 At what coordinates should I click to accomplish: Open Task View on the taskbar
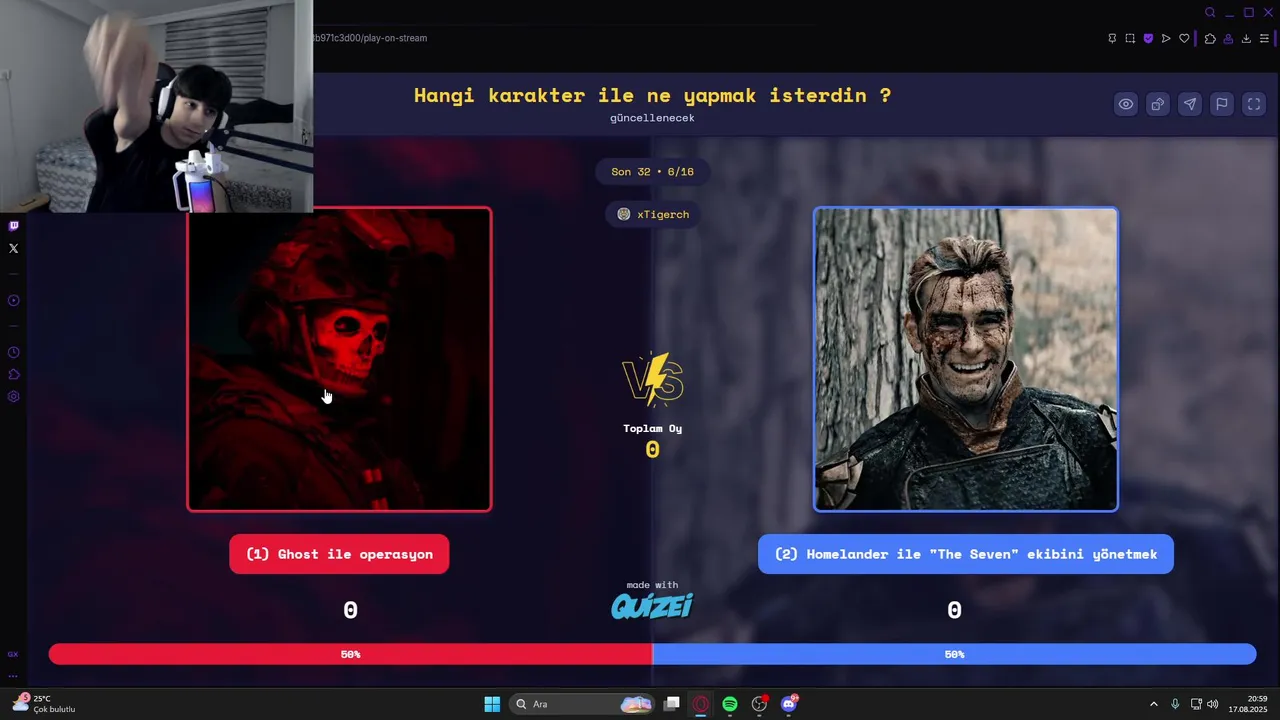pyautogui.click(x=672, y=704)
